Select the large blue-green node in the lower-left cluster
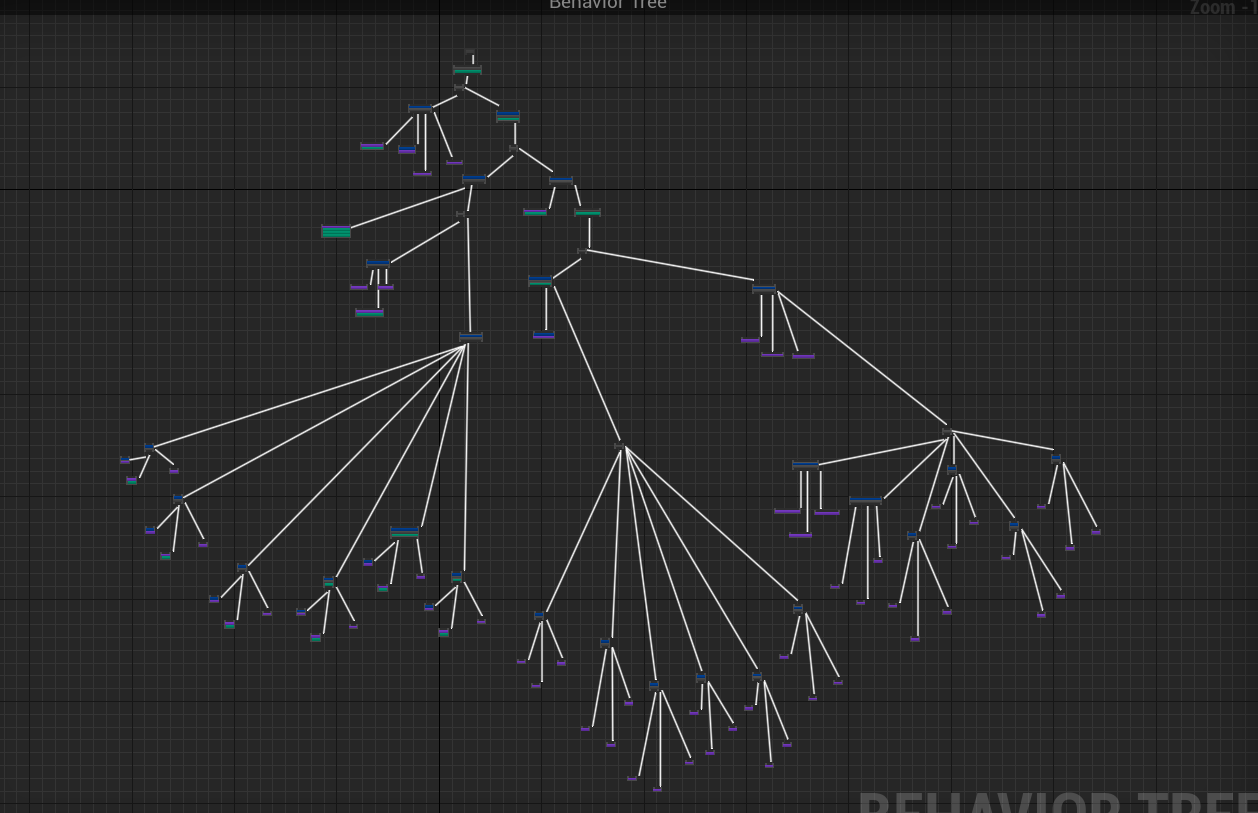The width and height of the screenshot is (1258, 813). pyautogui.click(x=404, y=532)
